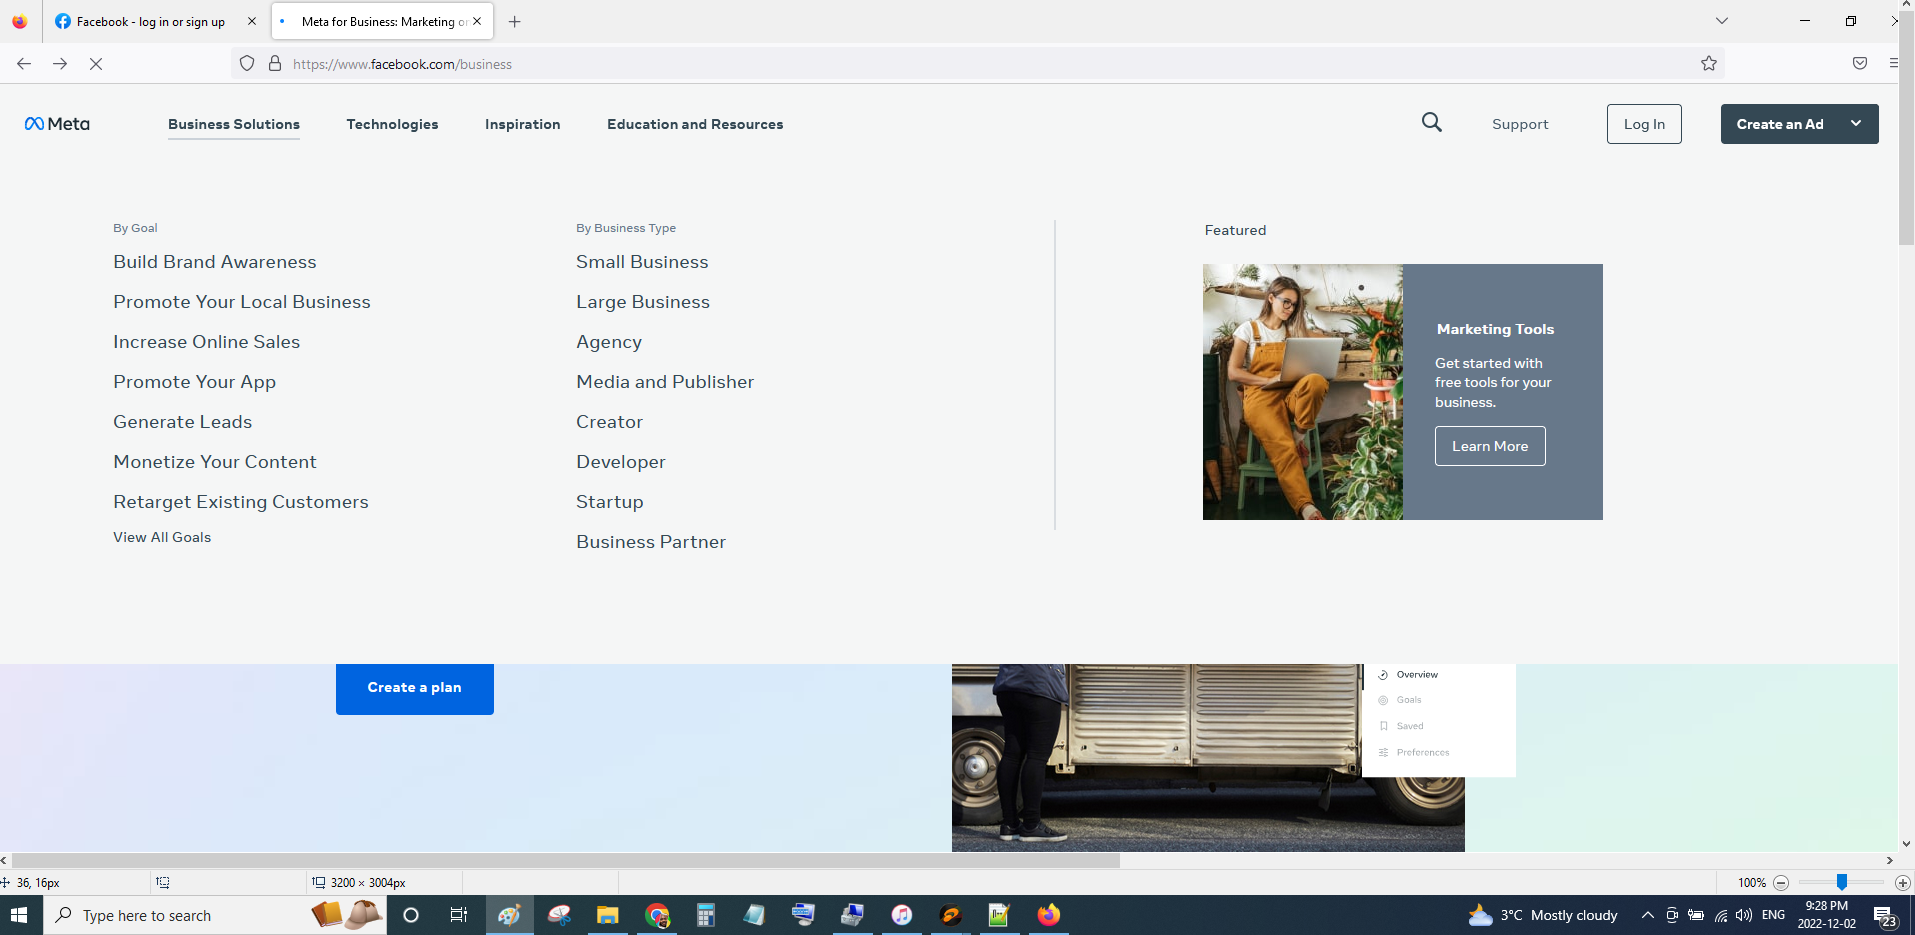The width and height of the screenshot is (1915, 935).
Task: Click the Create a plan button
Action: [x=414, y=688]
